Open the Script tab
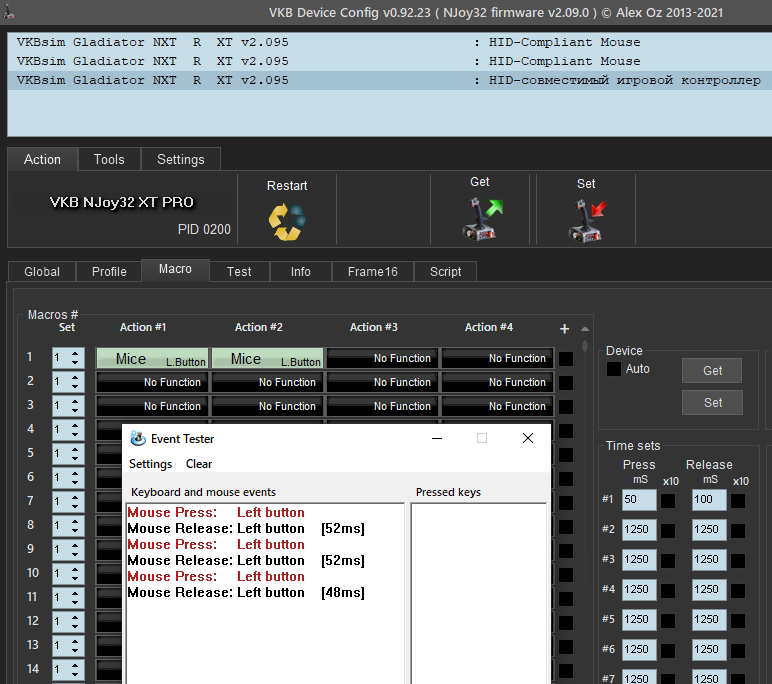The image size is (772, 684). pos(446,271)
